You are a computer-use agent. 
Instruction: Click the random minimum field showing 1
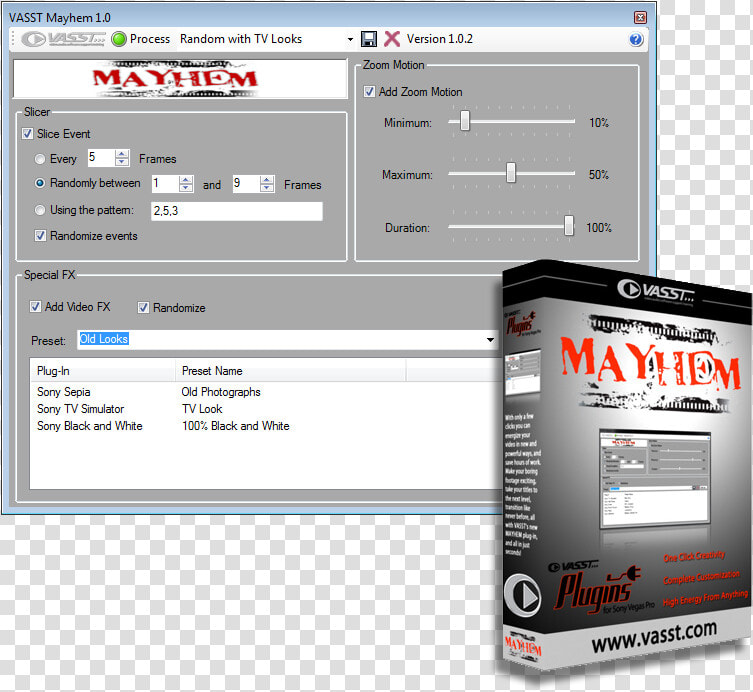[x=165, y=183]
